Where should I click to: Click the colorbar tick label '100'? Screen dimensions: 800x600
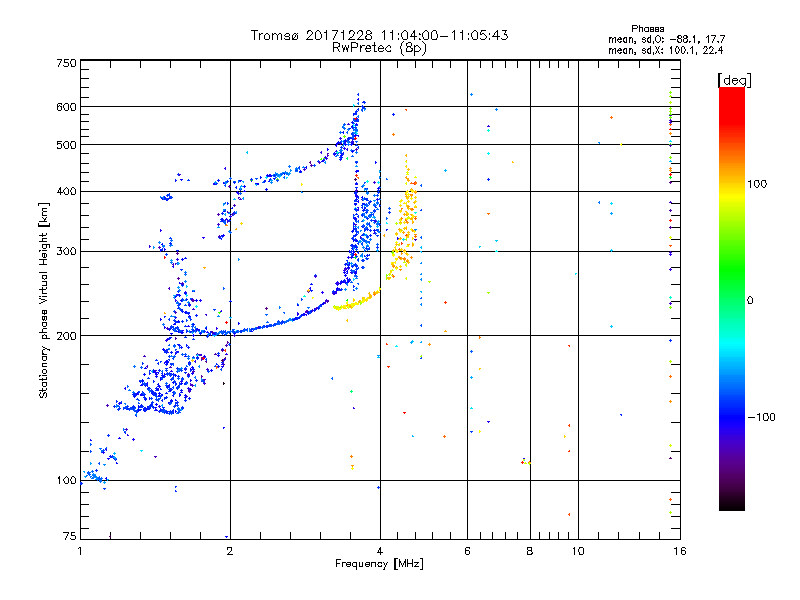[x=757, y=184]
